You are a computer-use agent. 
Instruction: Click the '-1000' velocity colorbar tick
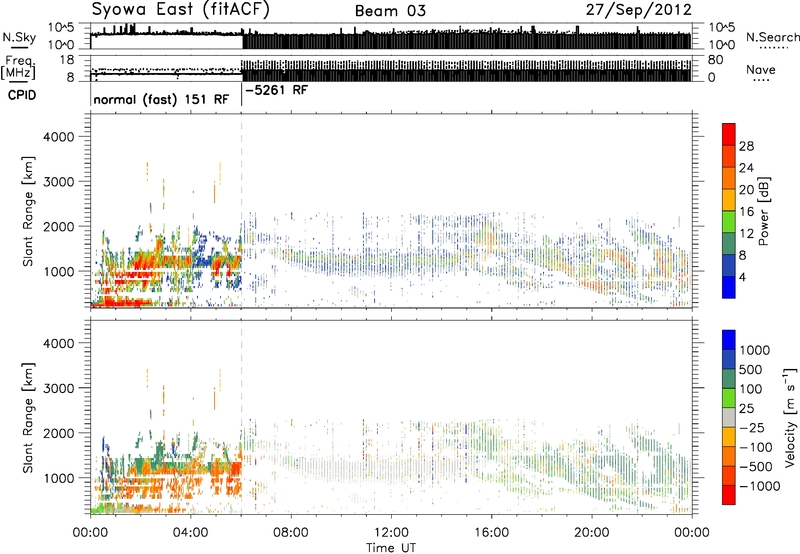point(760,486)
